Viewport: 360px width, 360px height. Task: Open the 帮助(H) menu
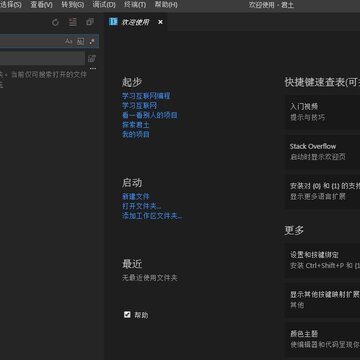tap(166, 5)
